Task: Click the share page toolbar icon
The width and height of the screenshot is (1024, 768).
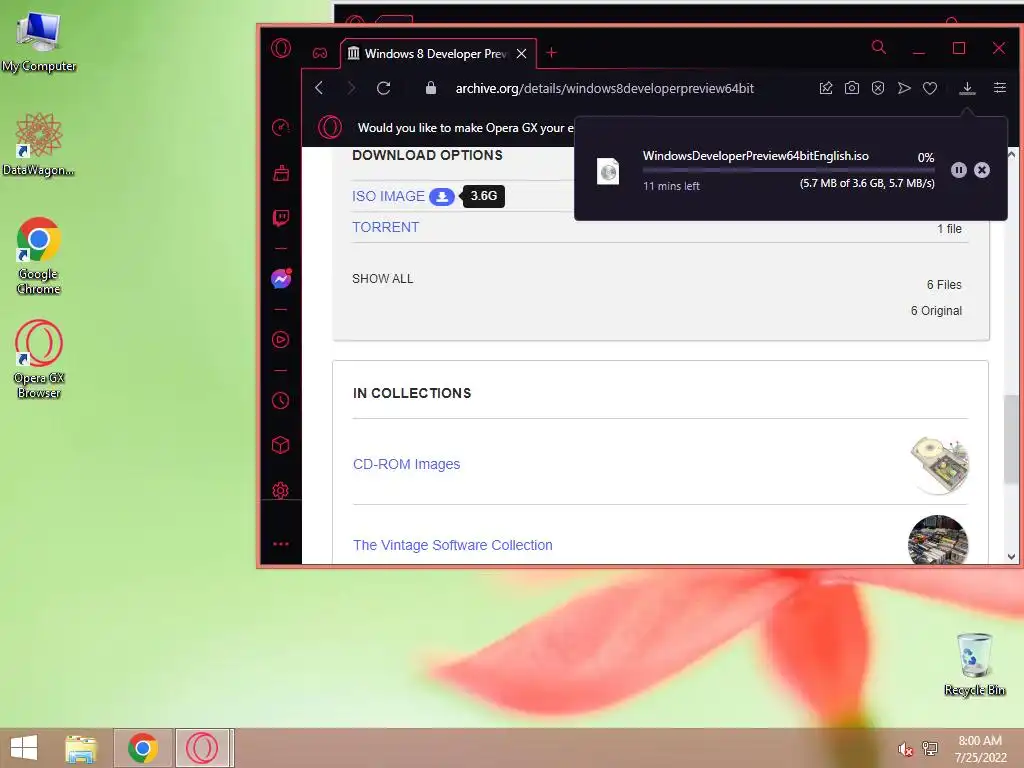Action: pos(826,88)
